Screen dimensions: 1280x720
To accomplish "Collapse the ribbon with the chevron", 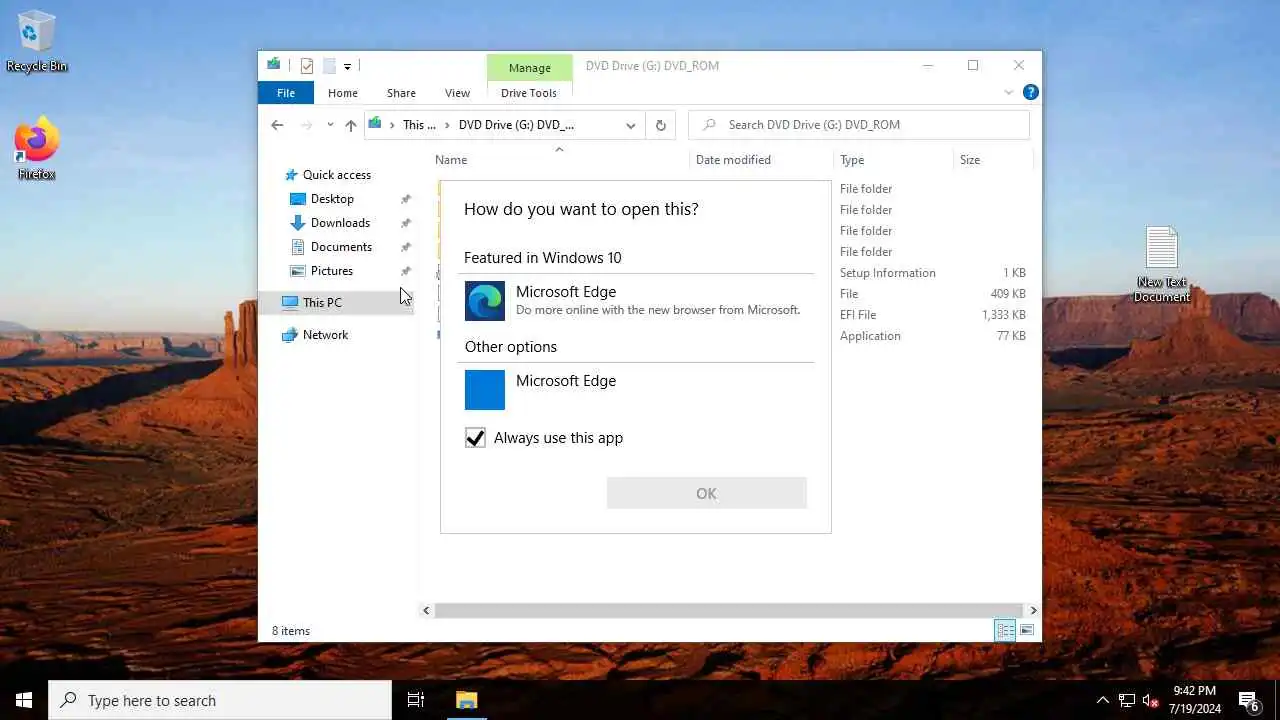I will pyautogui.click(x=1008, y=92).
